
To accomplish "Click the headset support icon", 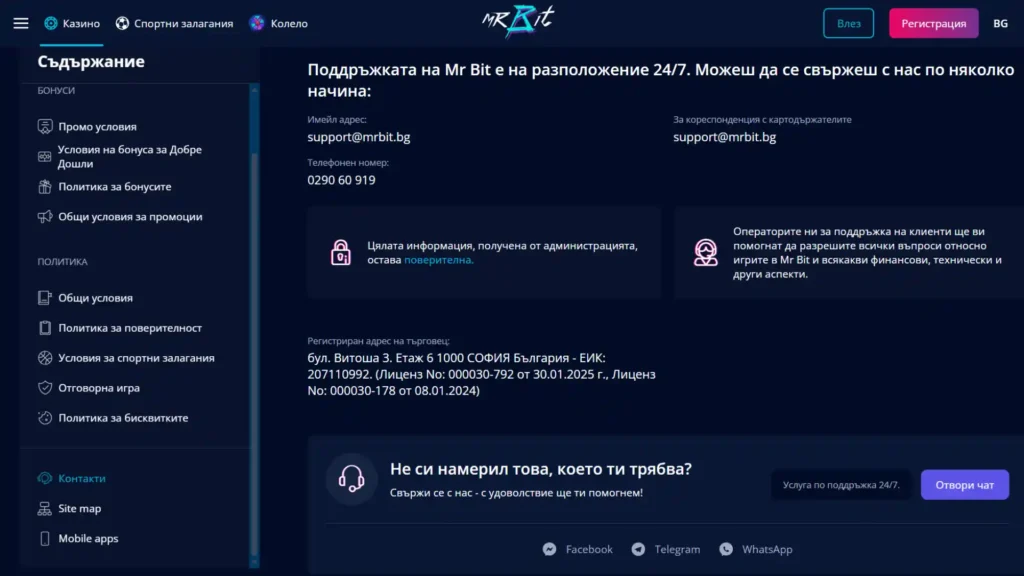I will tap(351, 479).
